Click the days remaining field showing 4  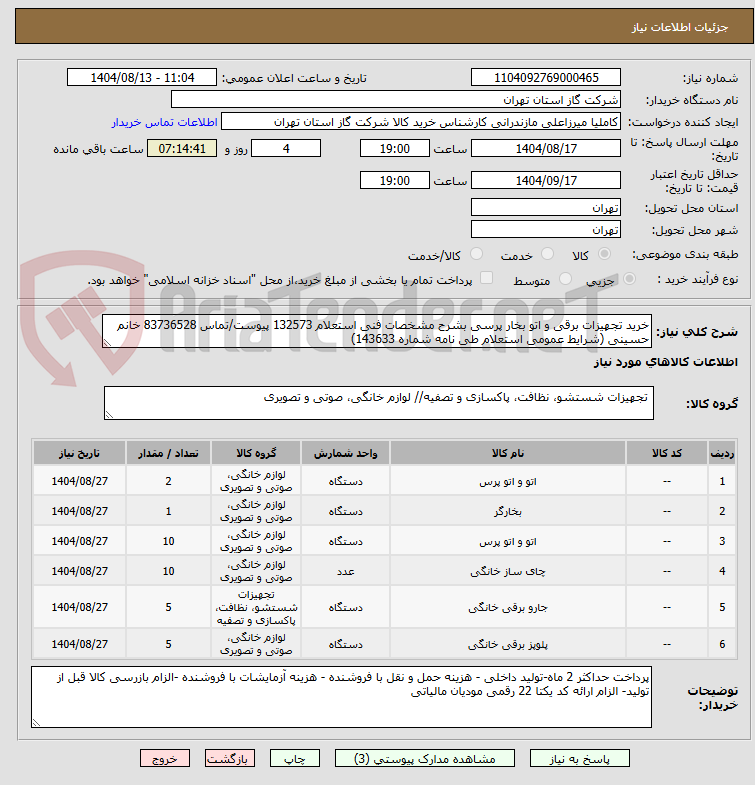(x=286, y=149)
